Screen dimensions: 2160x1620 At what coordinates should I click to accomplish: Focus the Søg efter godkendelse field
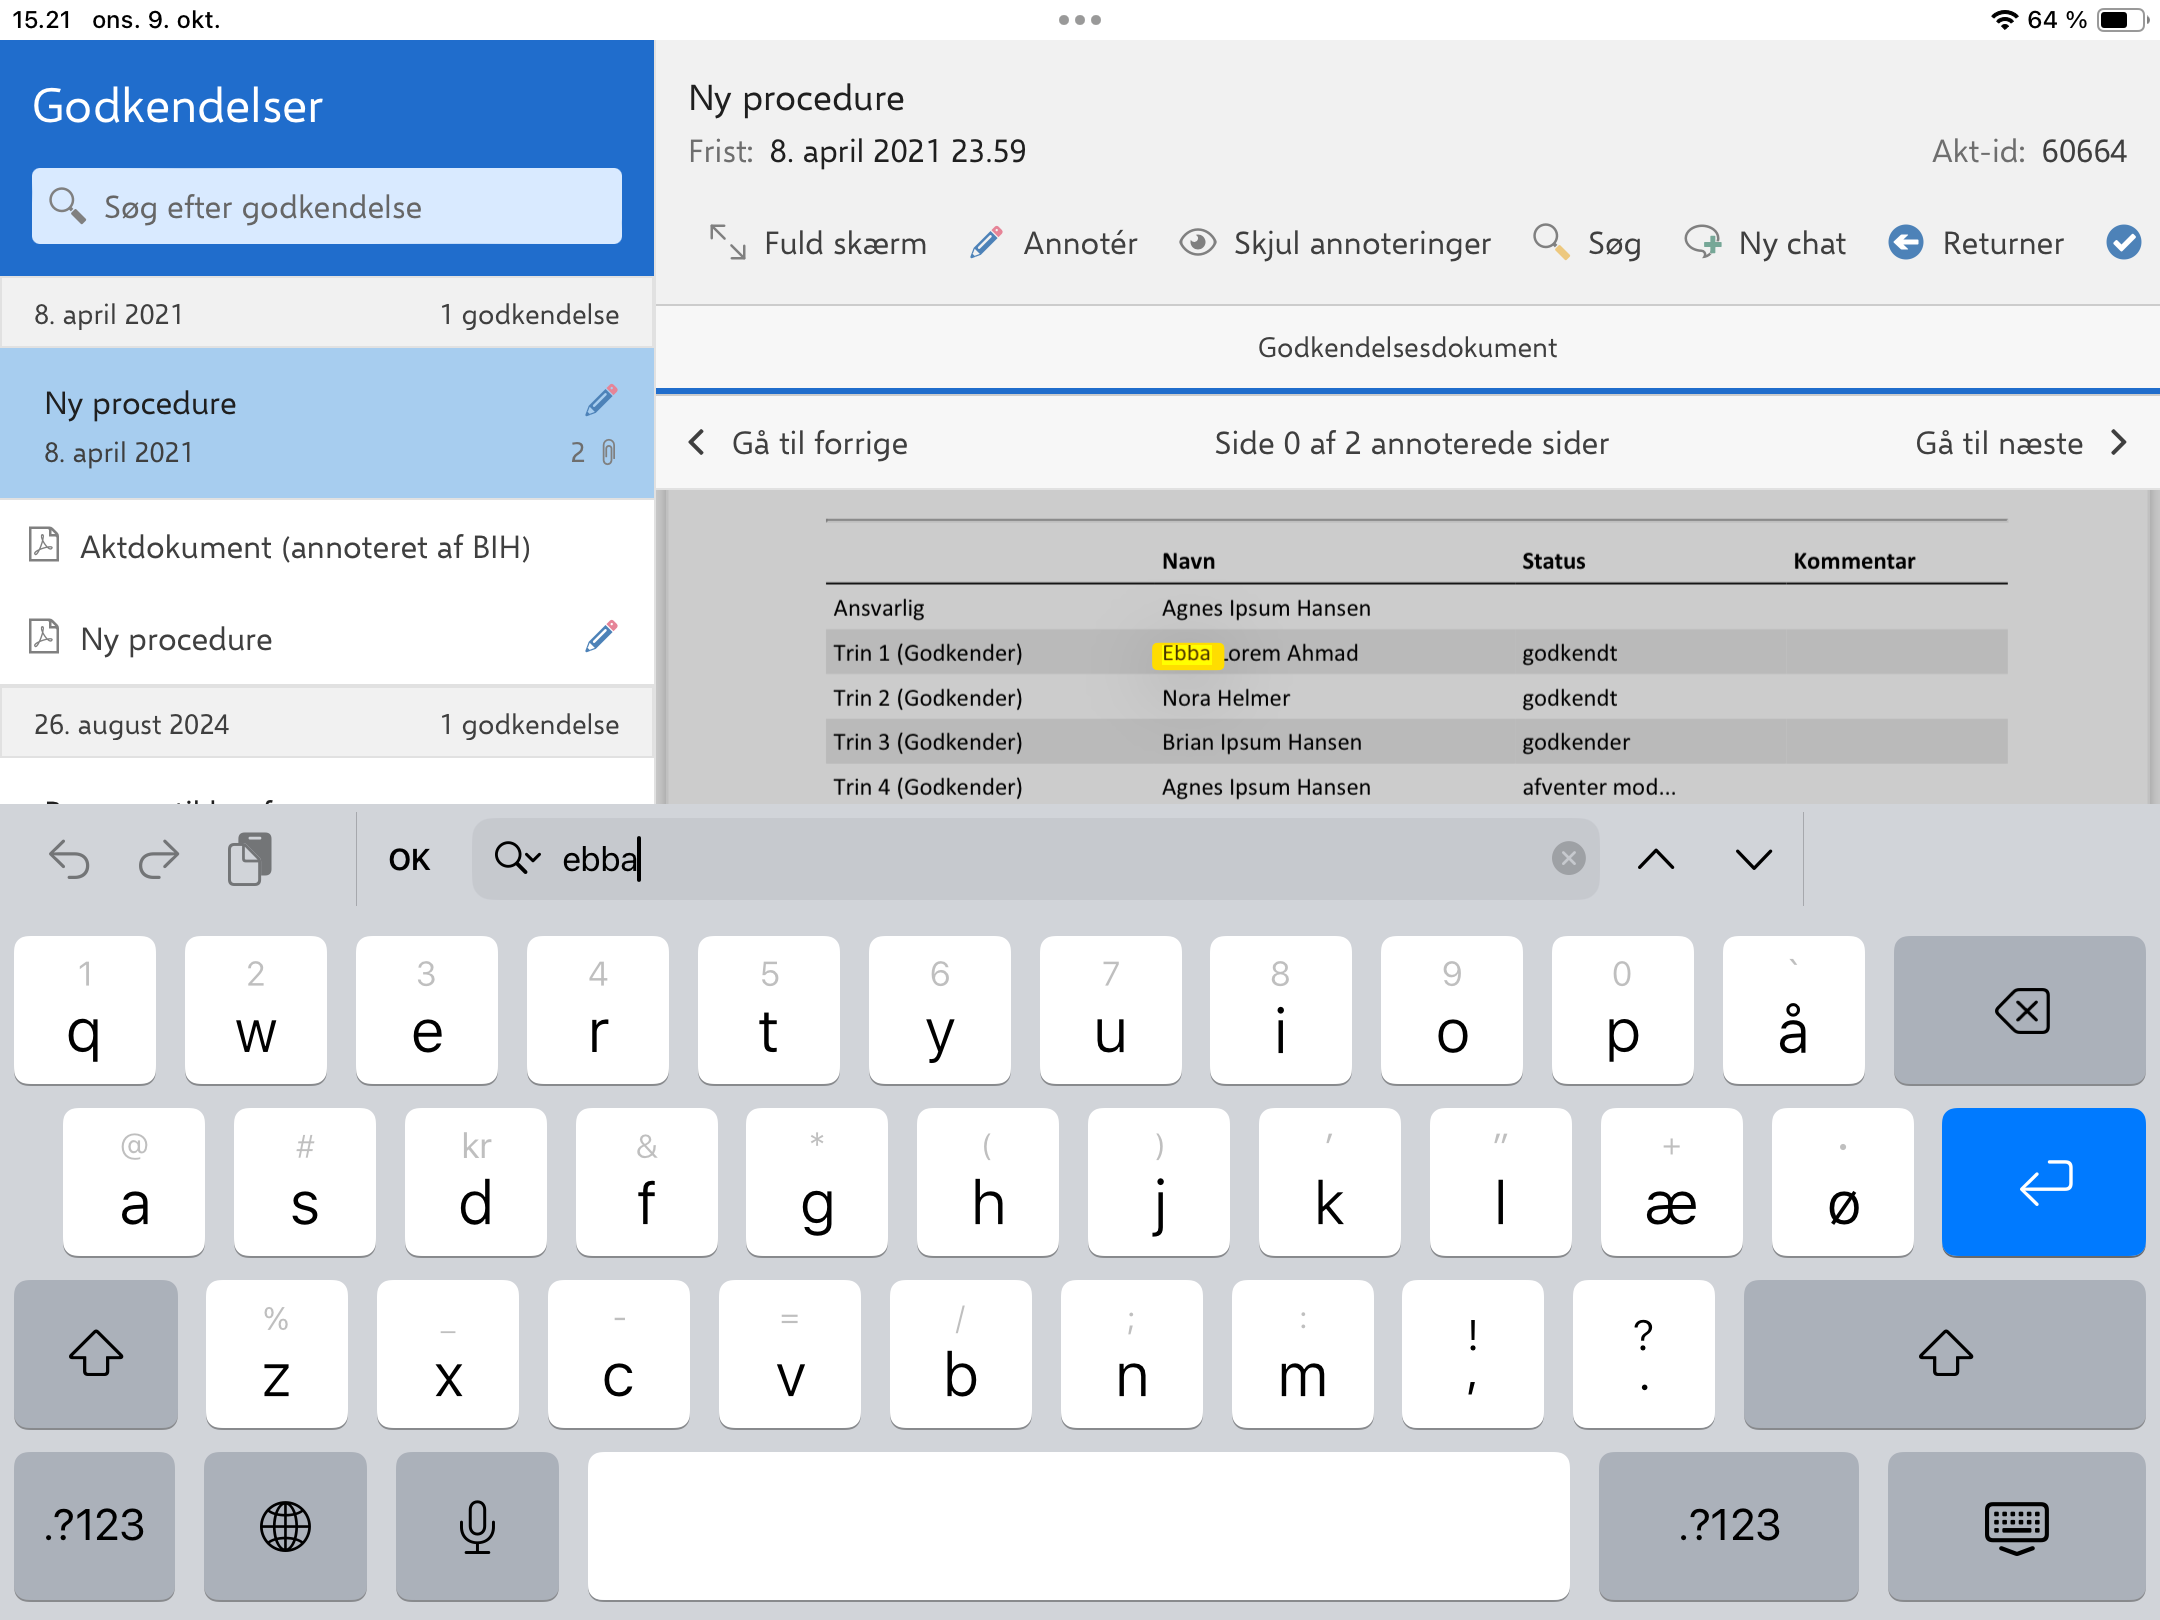pyautogui.click(x=327, y=206)
